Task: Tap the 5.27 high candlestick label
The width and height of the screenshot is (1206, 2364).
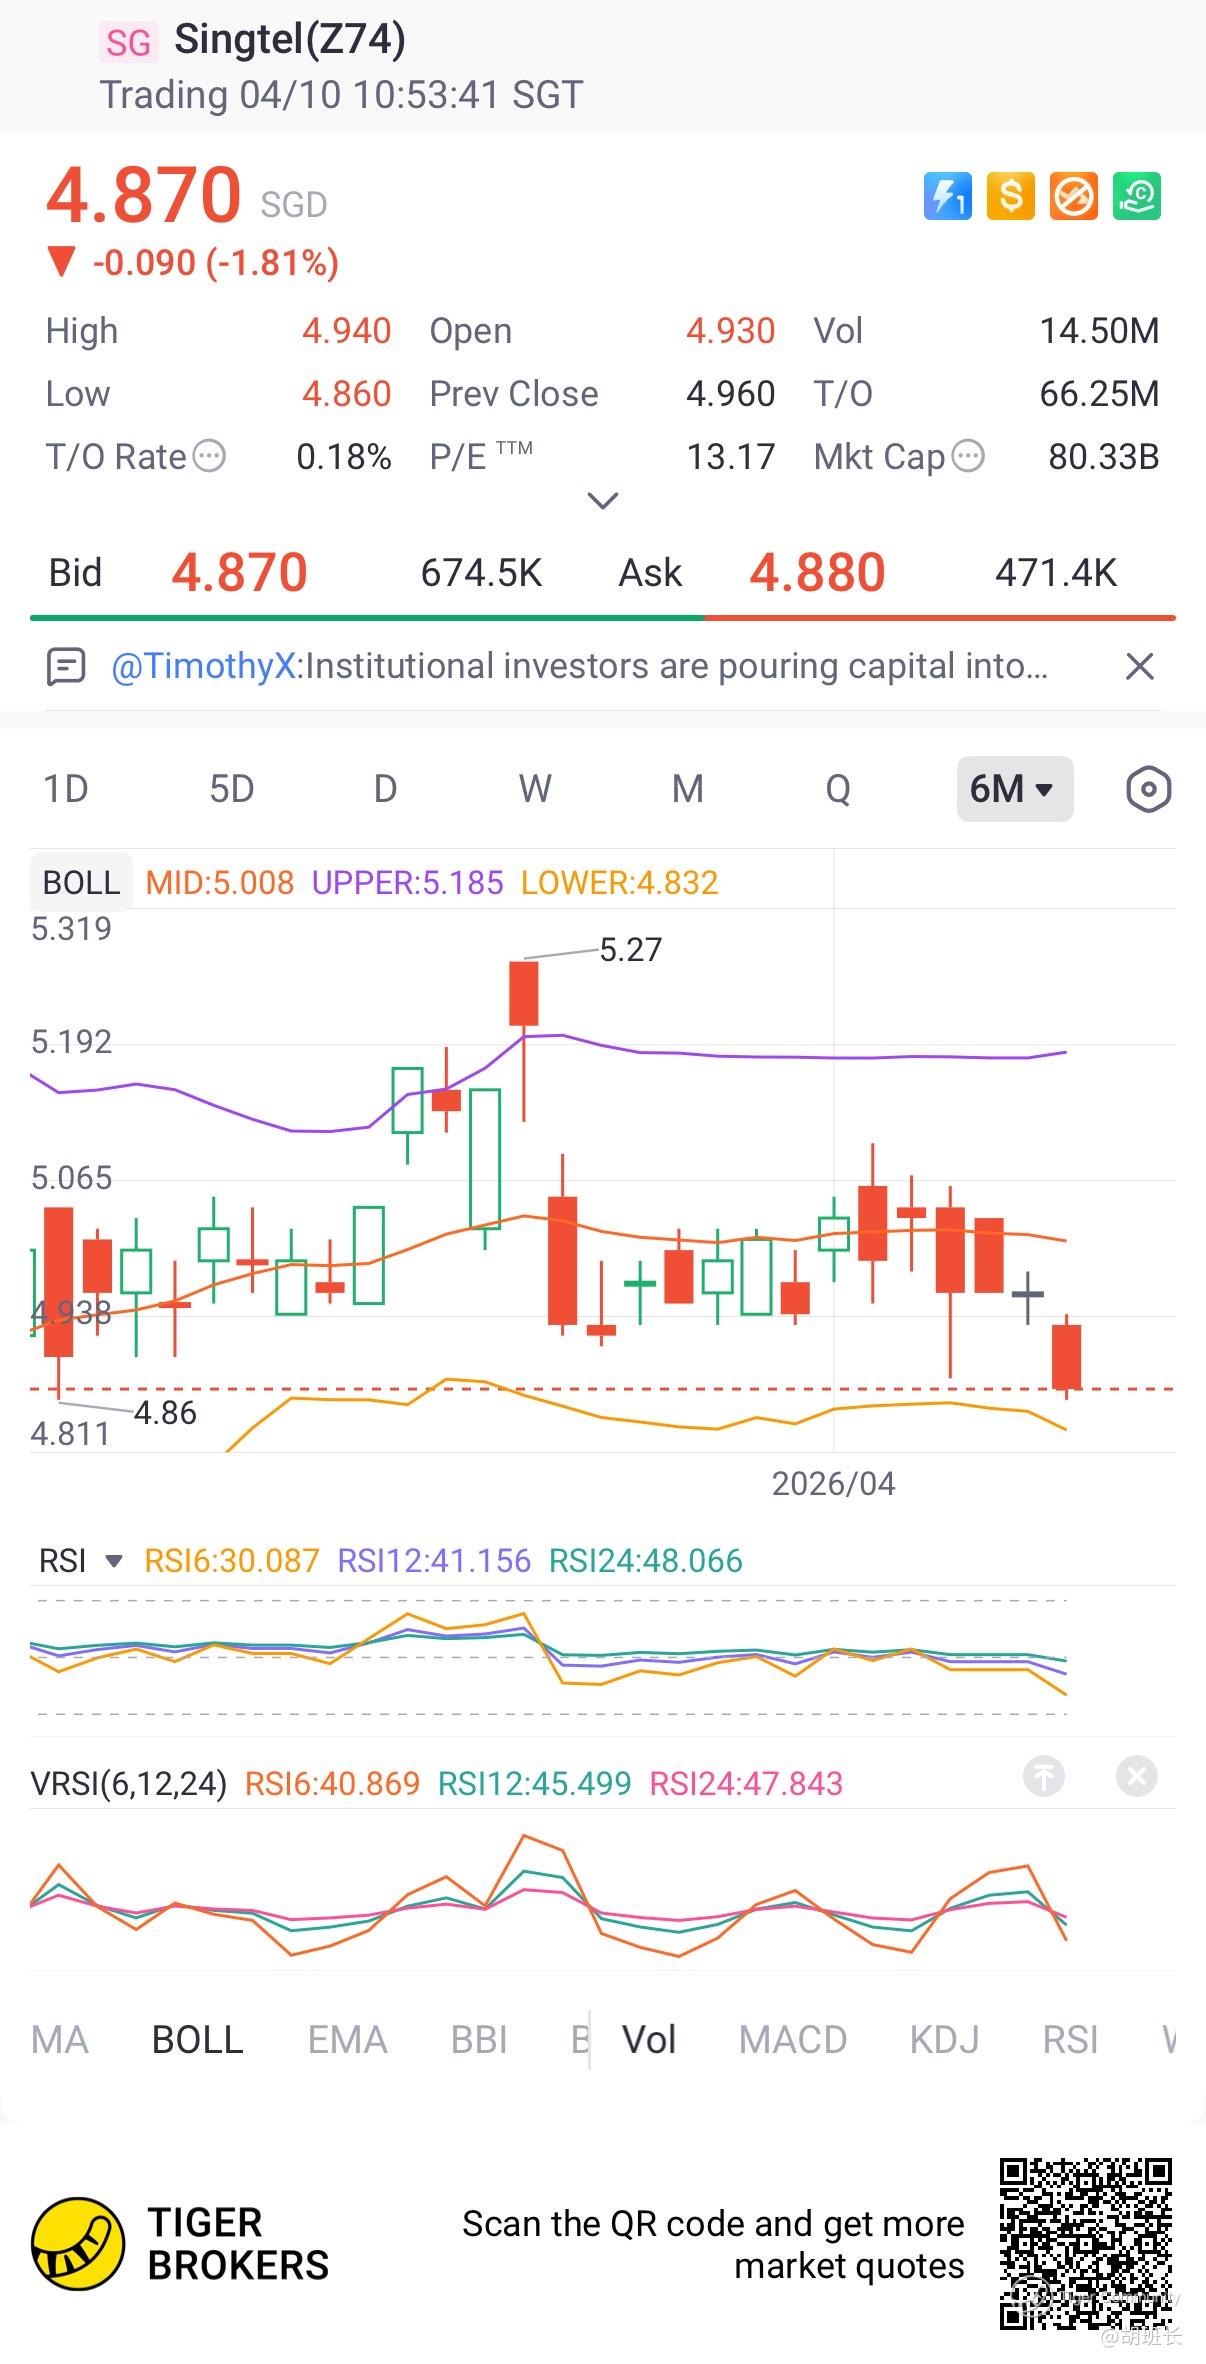Action: coord(630,949)
